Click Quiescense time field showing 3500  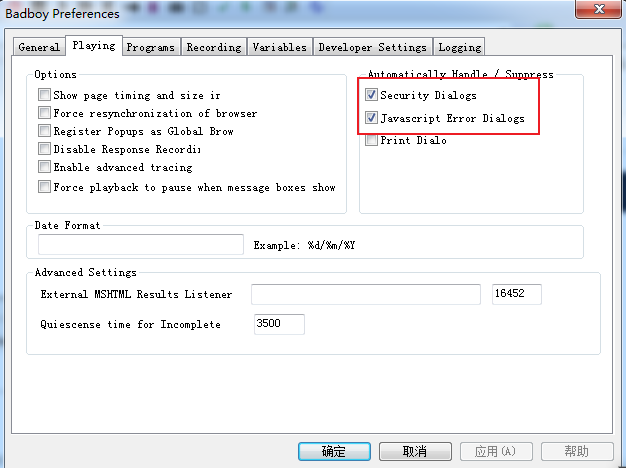point(279,324)
